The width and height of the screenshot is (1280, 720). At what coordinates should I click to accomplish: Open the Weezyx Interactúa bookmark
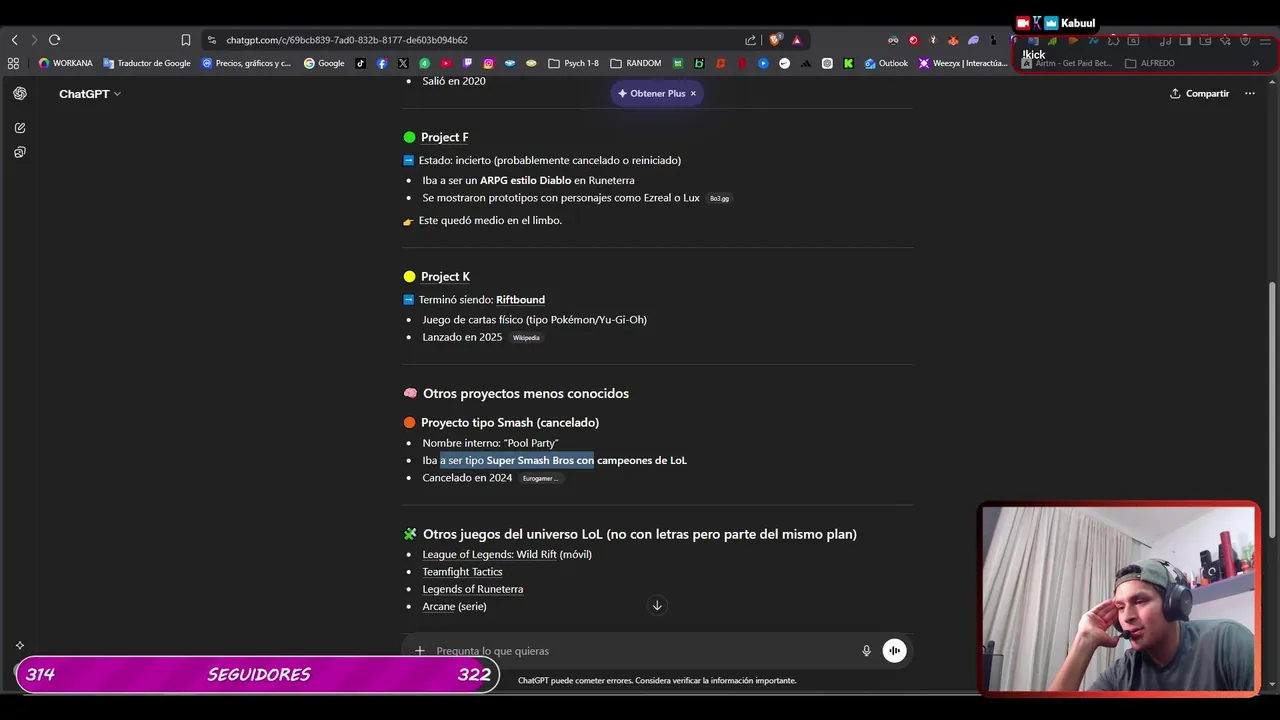(x=963, y=63)
